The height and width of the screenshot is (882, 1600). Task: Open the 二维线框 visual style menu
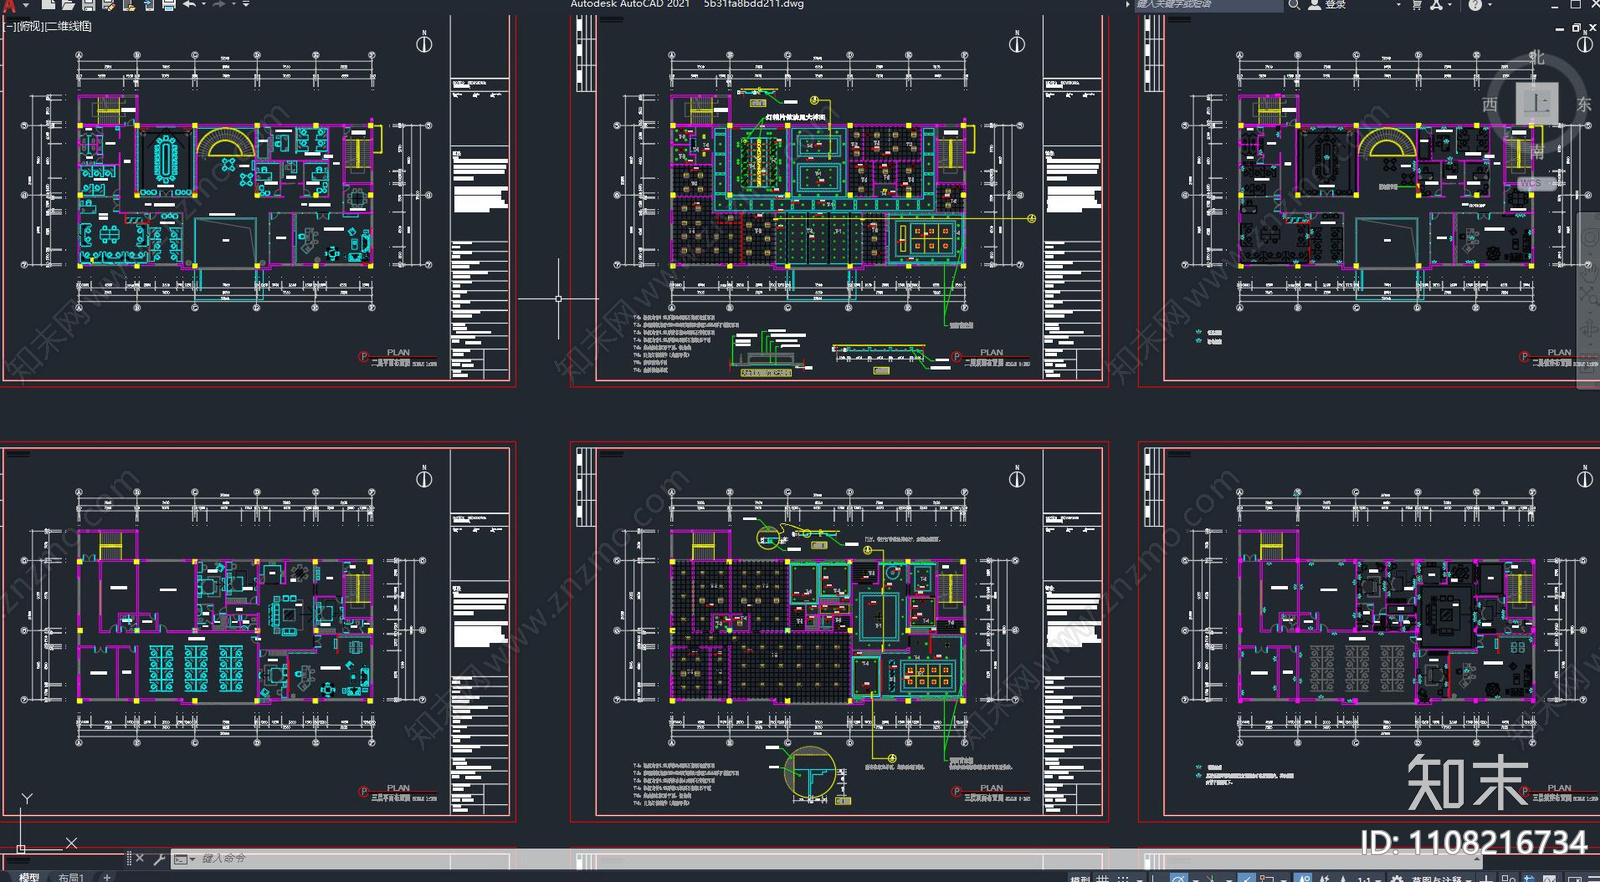(68, 26)
